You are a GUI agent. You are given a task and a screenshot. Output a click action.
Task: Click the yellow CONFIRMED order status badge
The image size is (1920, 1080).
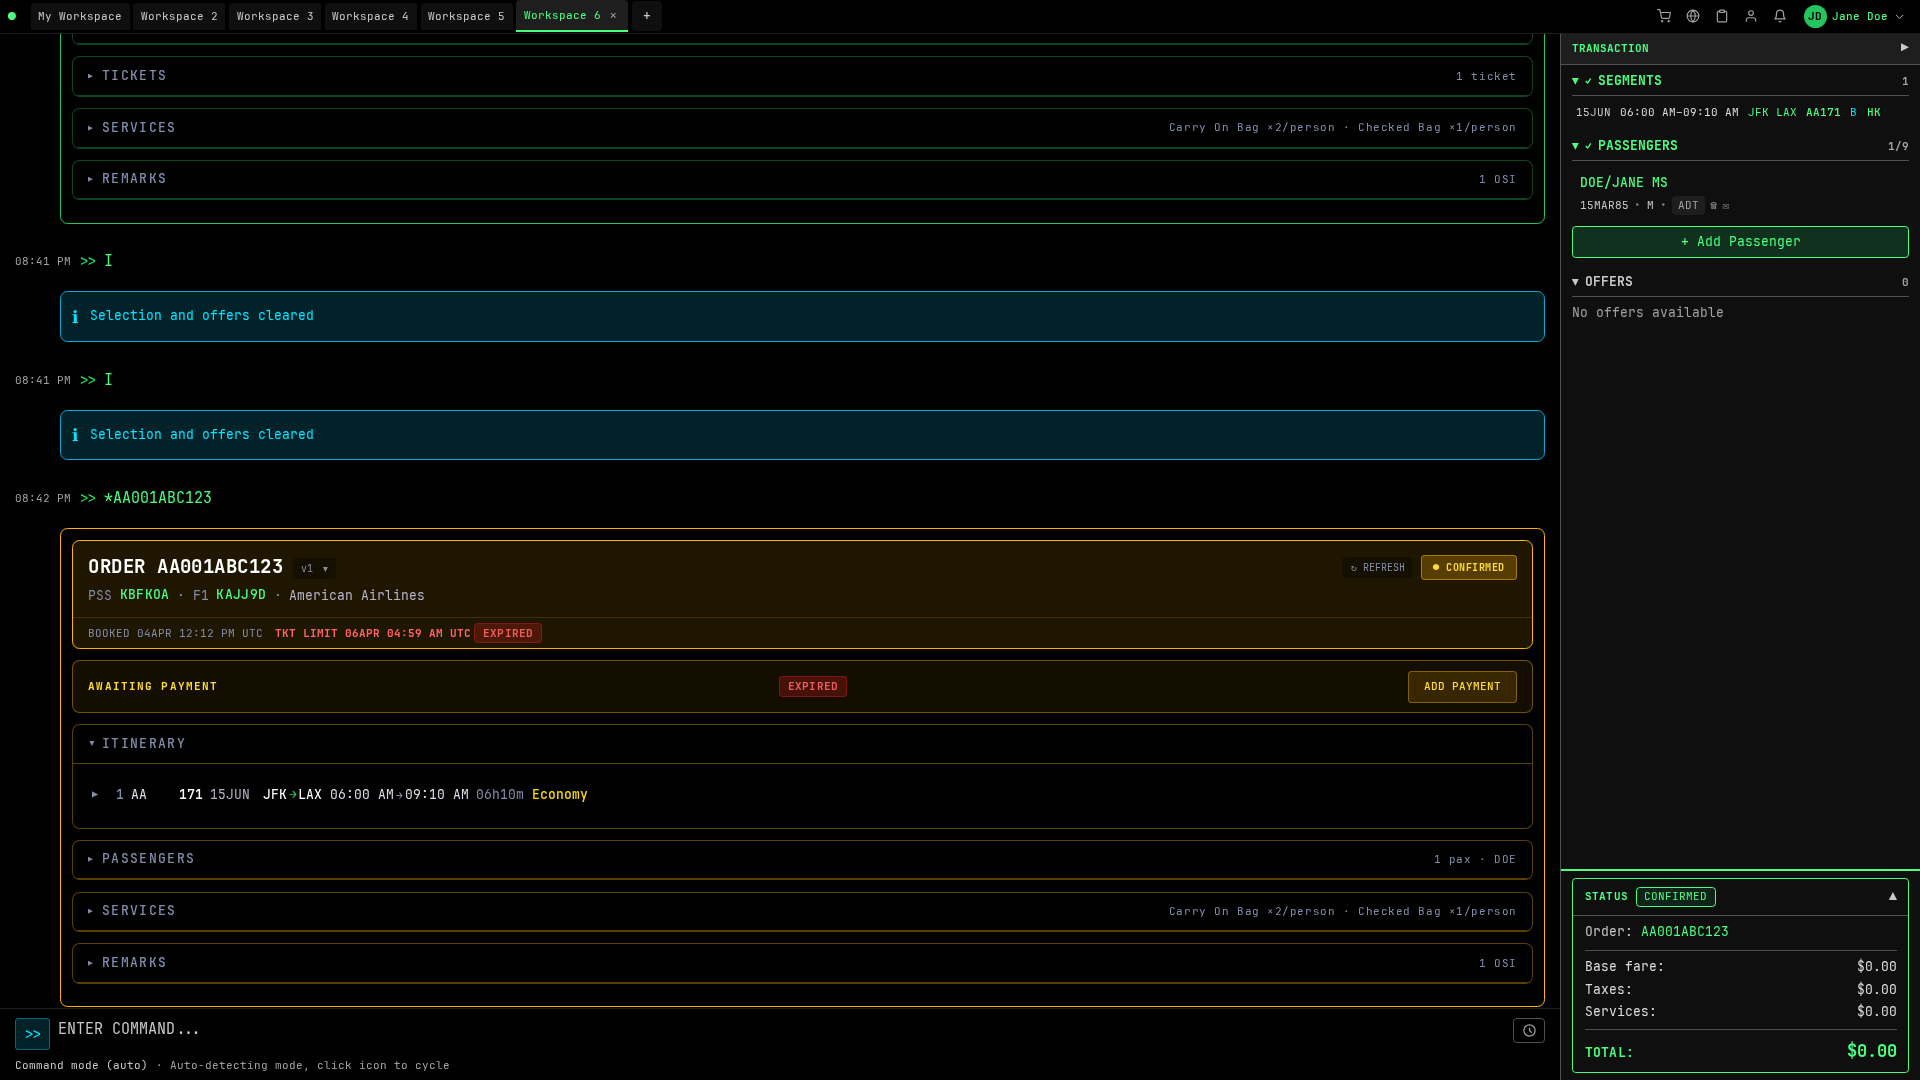pyautogui.click(x=1468, y=568)
